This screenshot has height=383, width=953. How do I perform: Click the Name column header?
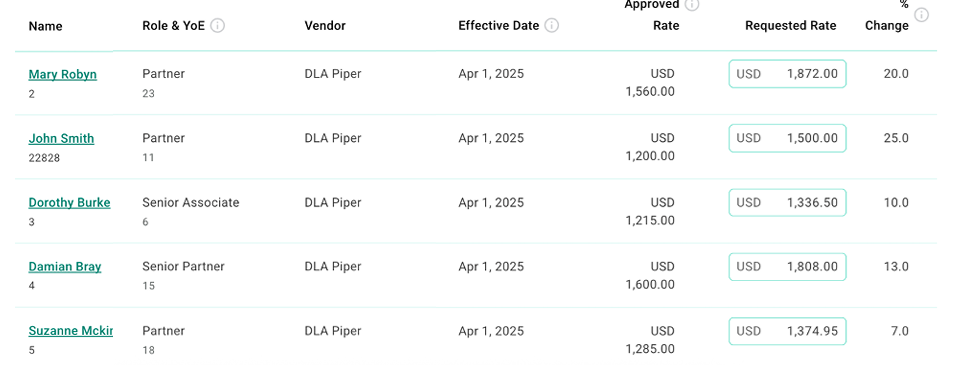pos(46,26)
